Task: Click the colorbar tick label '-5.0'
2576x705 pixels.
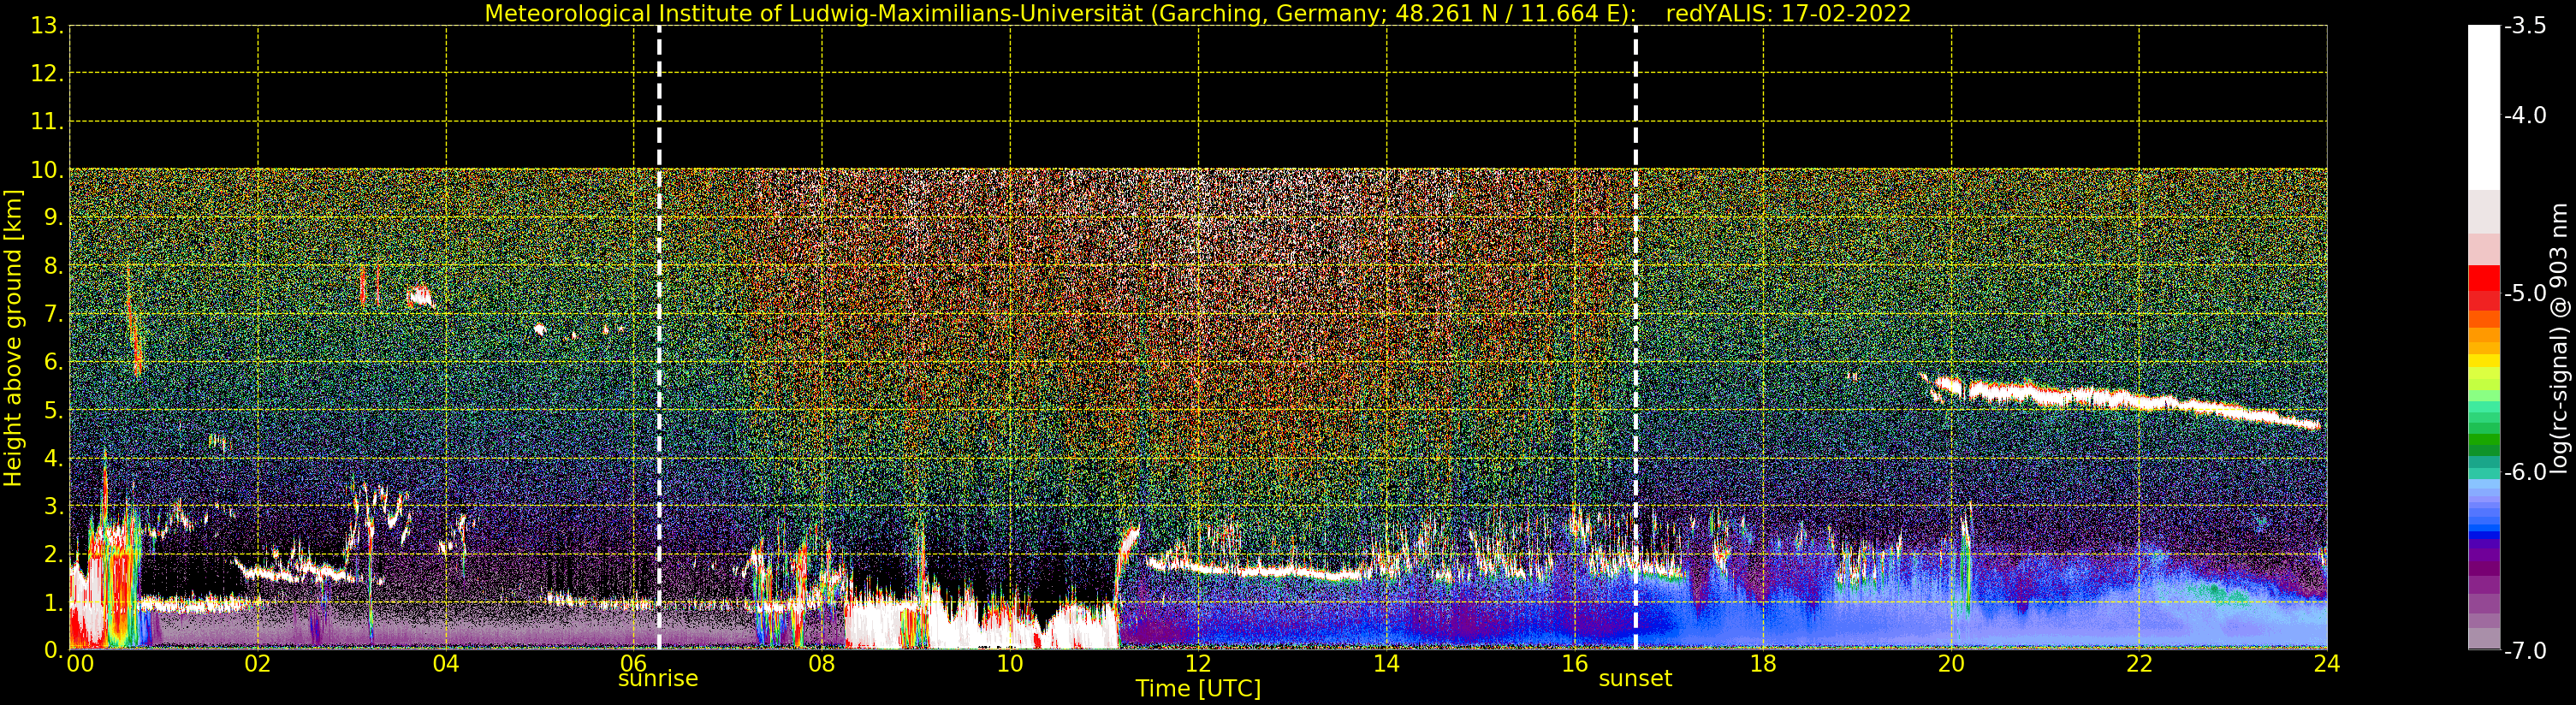Action: tap(2525, 293)
